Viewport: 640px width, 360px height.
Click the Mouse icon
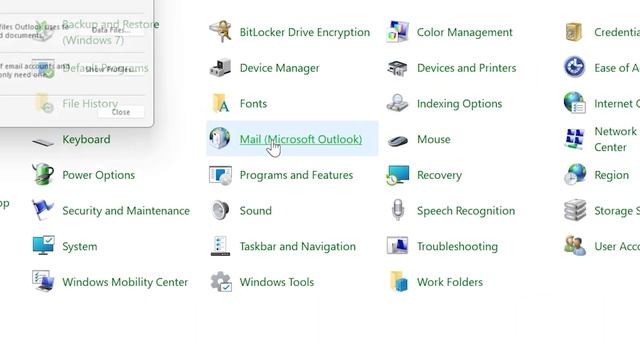coord(398,140)
